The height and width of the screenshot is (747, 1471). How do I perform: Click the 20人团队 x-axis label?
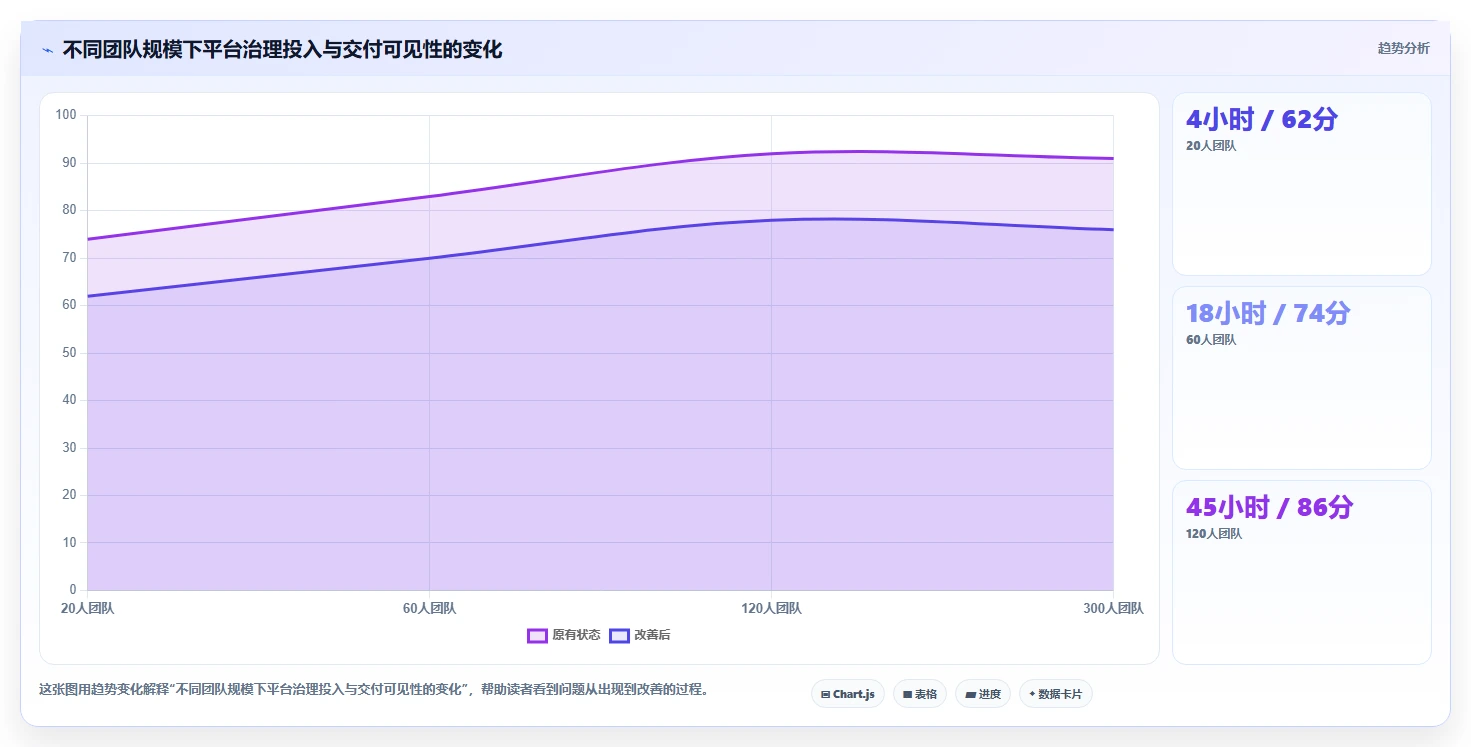(88, 608)
